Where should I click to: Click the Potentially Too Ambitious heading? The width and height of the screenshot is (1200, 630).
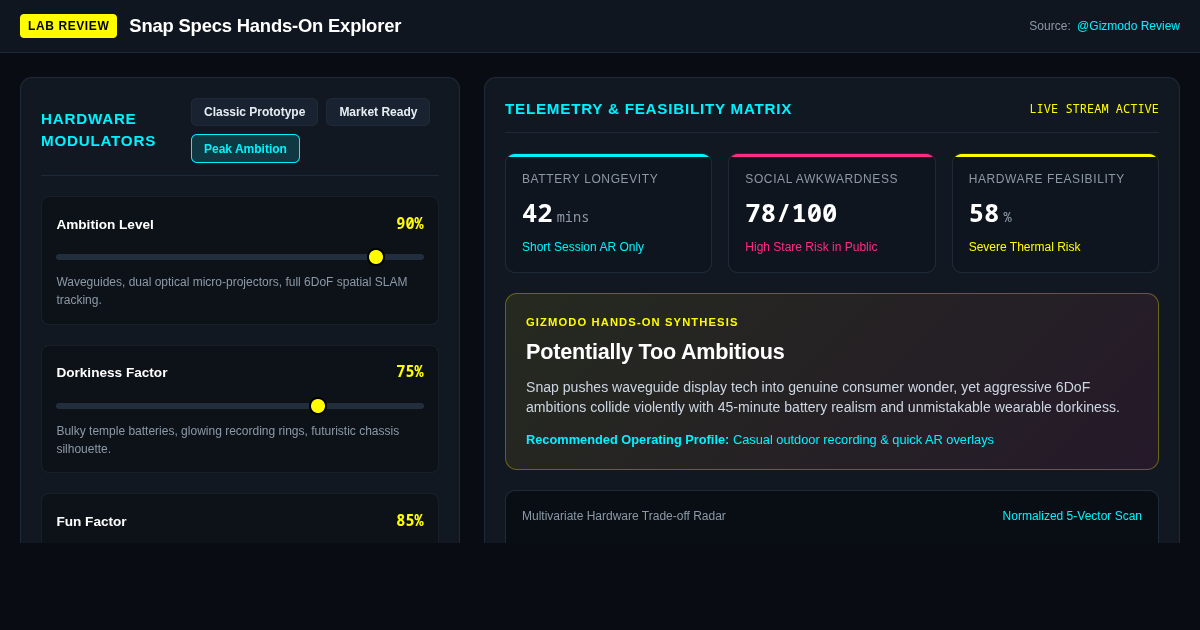pyautogui.click(x=655, y=352)
